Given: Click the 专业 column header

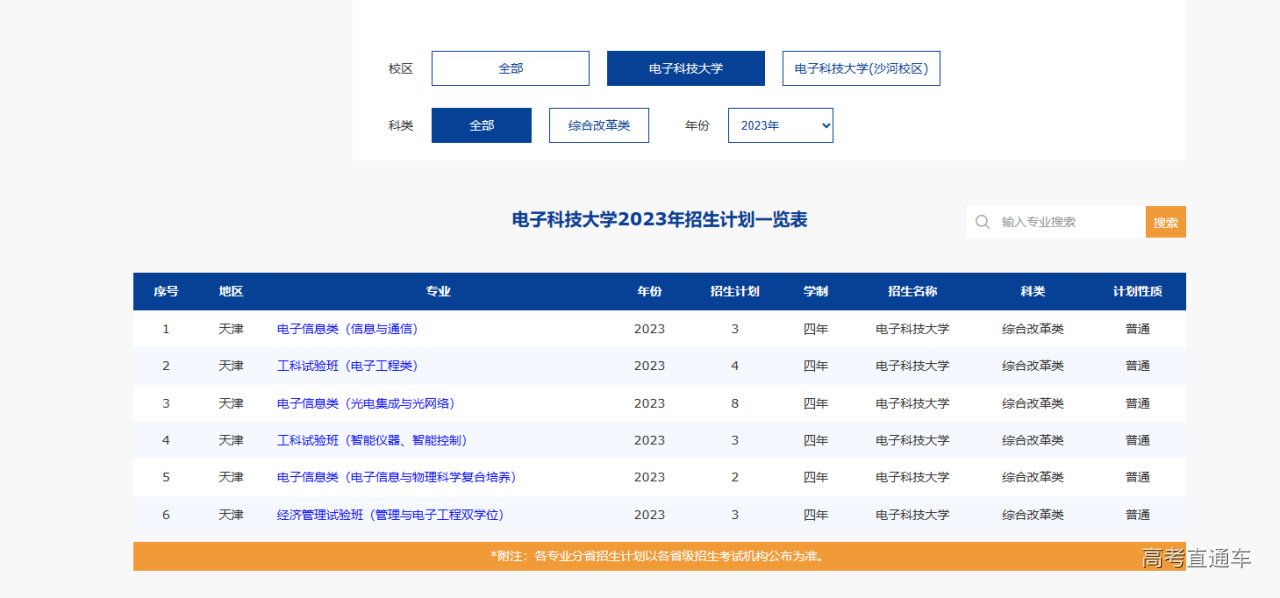Looking at the screenshot, I should coord(437,291).
